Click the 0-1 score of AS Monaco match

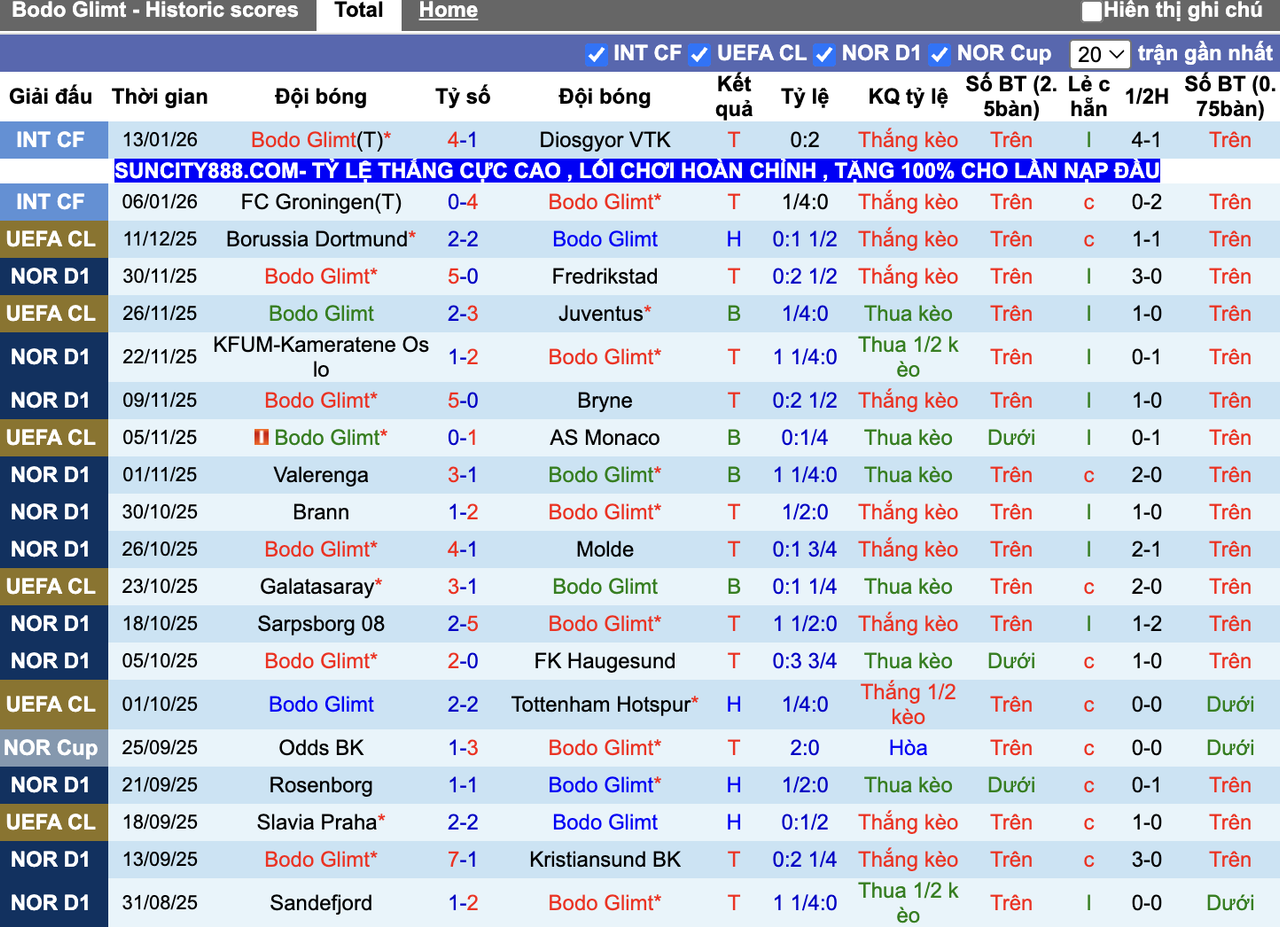[x=462, y=438]
